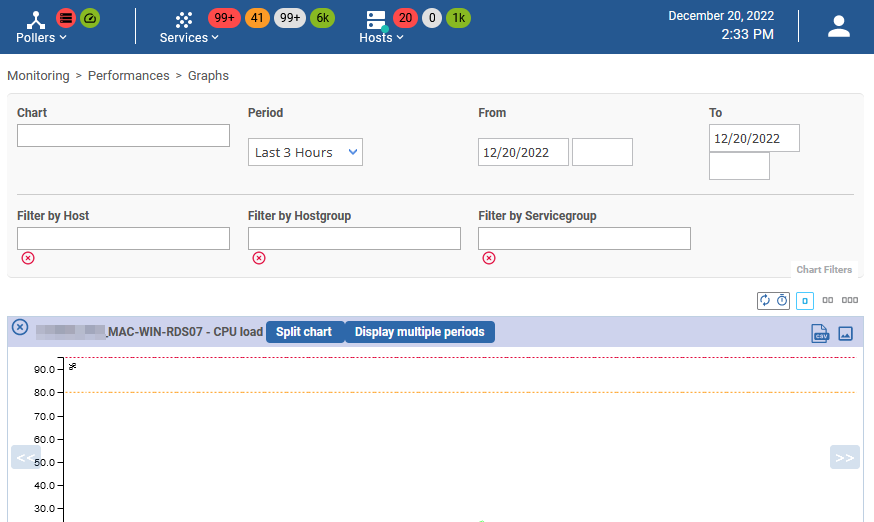This screenshot has height=522, width=874.
Task: Focus the Filter by Servicegroup field
Action: click(584, 238)
